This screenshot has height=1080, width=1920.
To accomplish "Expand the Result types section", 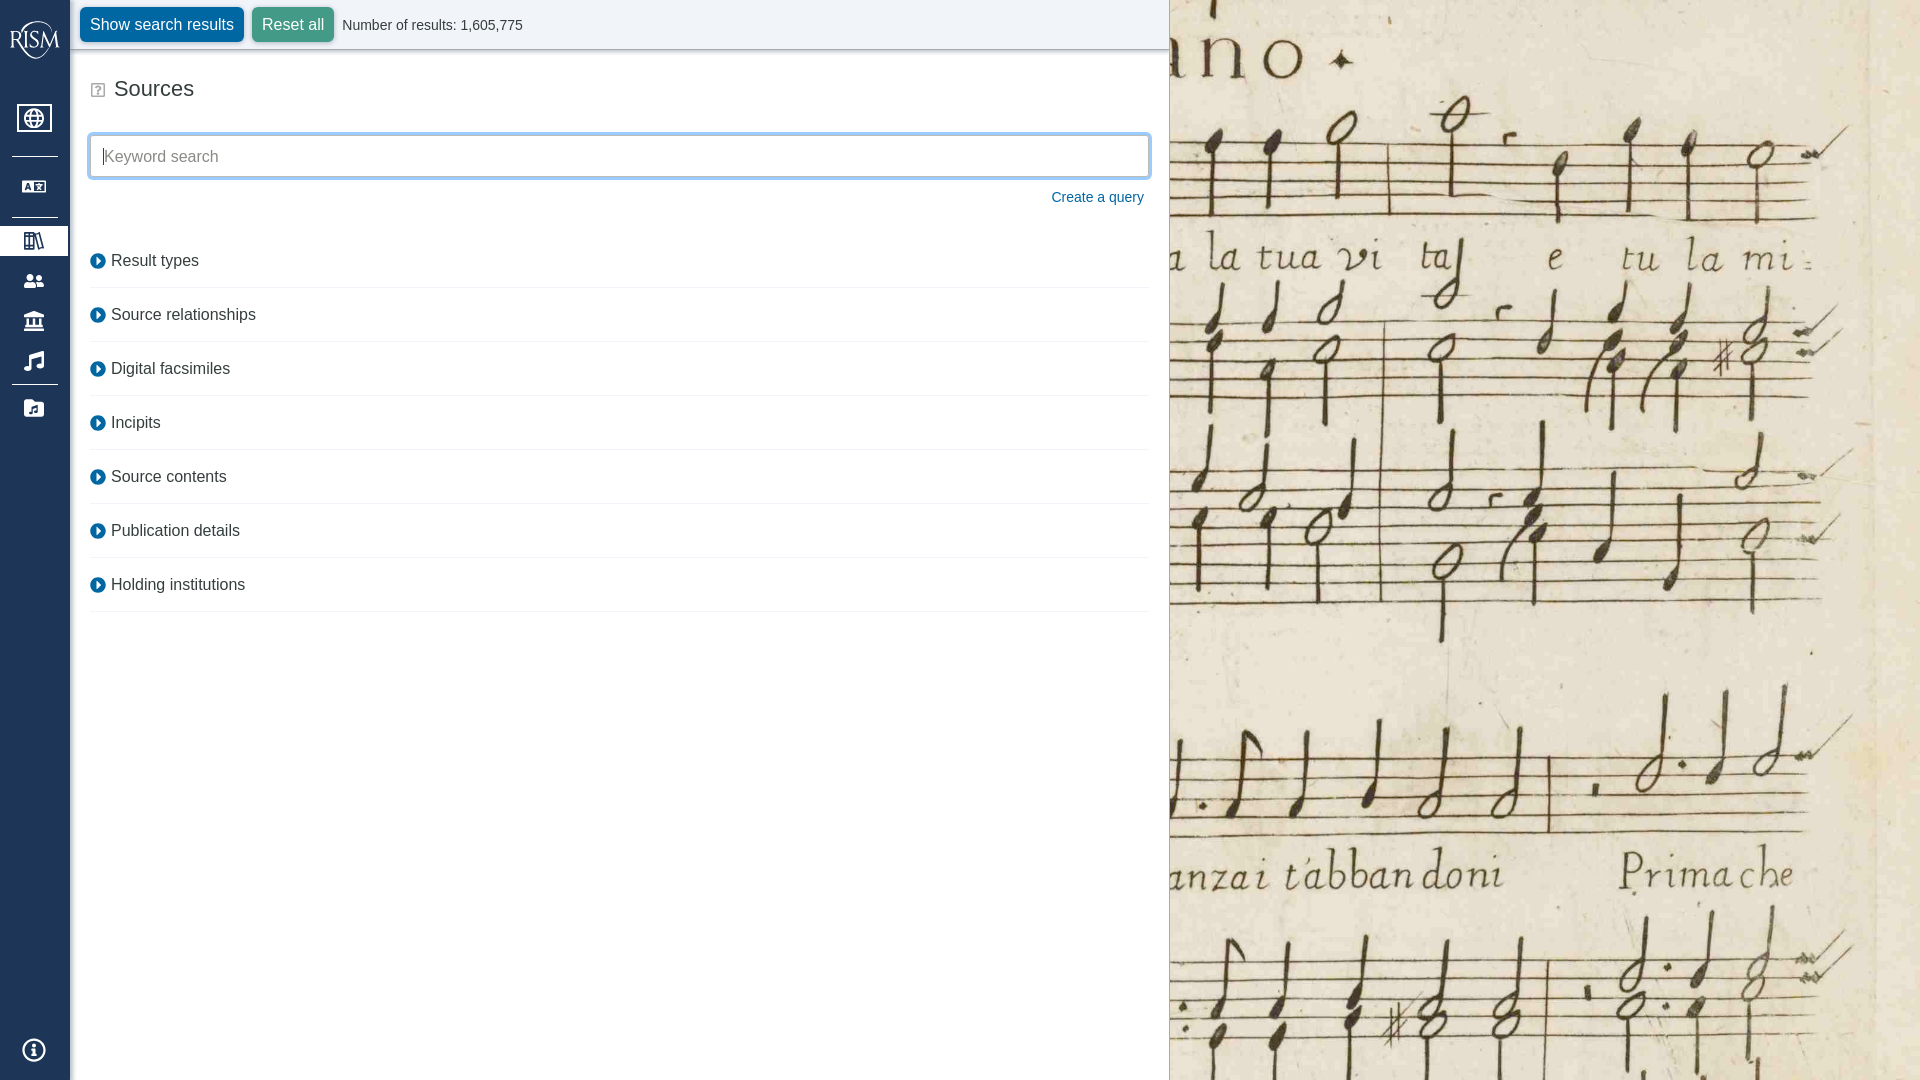I will click(154, 261).
